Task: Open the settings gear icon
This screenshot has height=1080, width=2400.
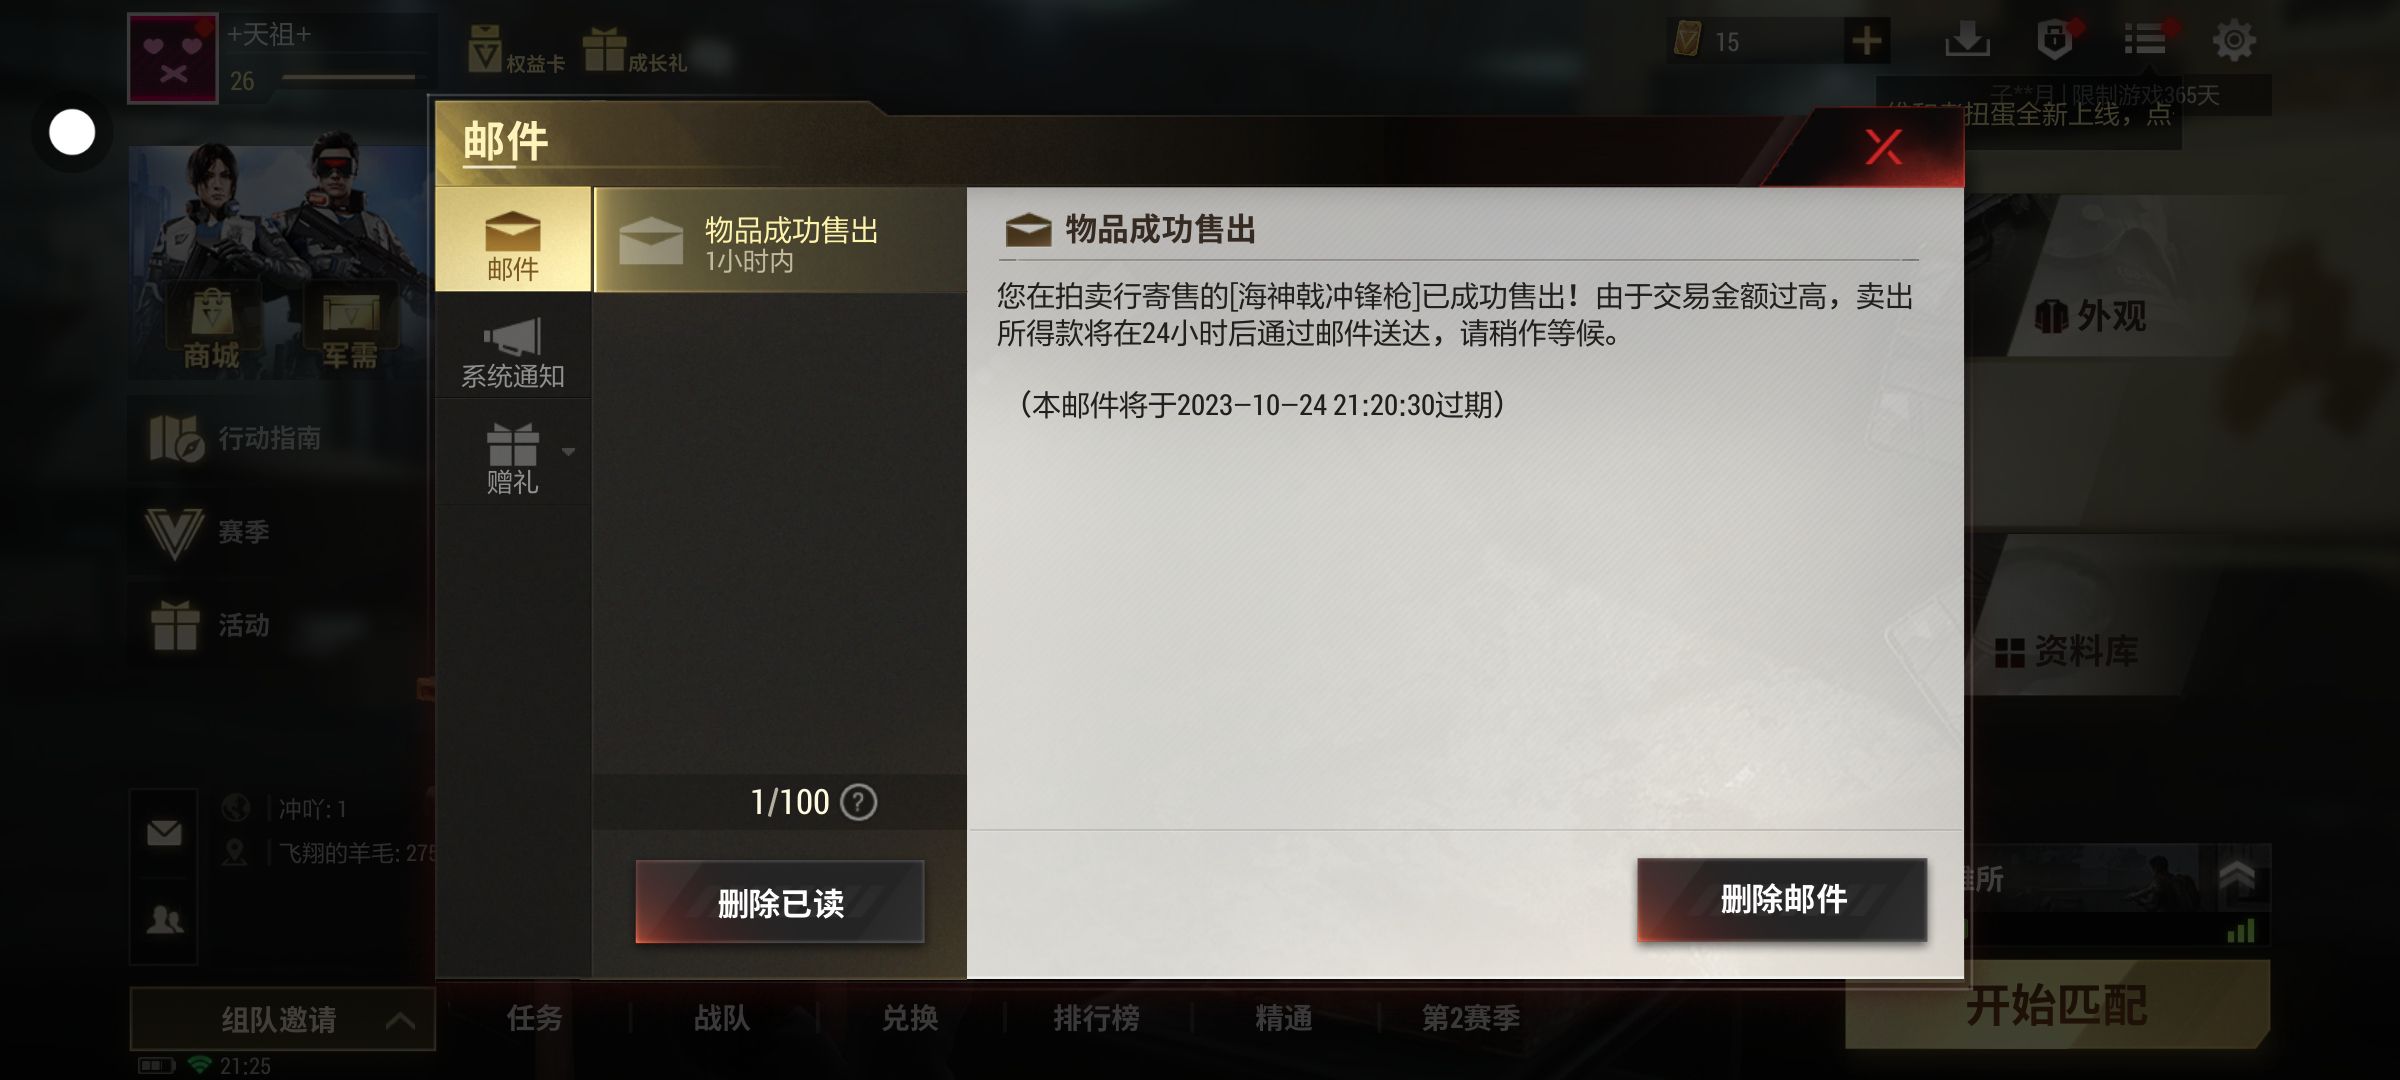Action: (2234, 41)
